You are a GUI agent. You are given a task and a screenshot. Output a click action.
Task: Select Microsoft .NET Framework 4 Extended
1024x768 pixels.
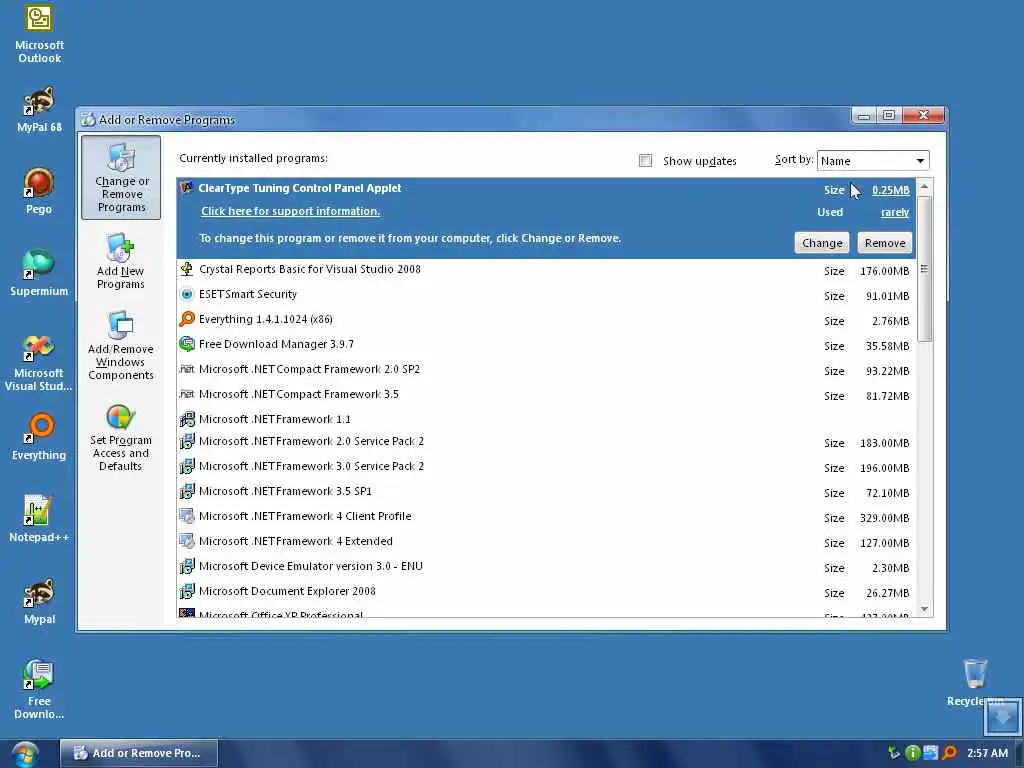(x=546, y=541)
